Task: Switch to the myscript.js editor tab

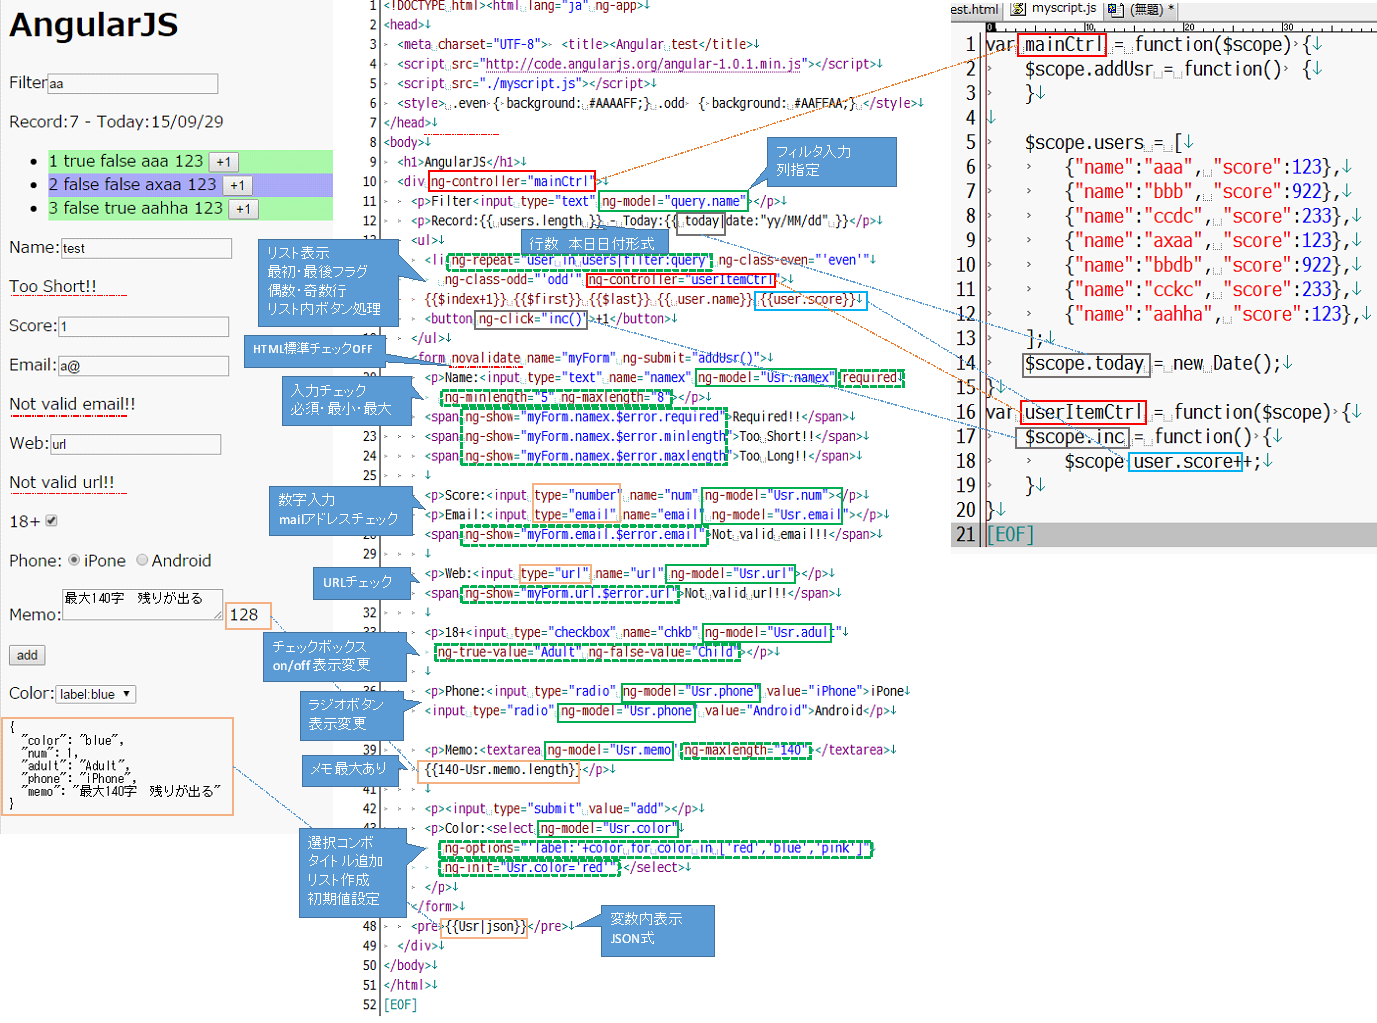Action: tap(1063, 9)
